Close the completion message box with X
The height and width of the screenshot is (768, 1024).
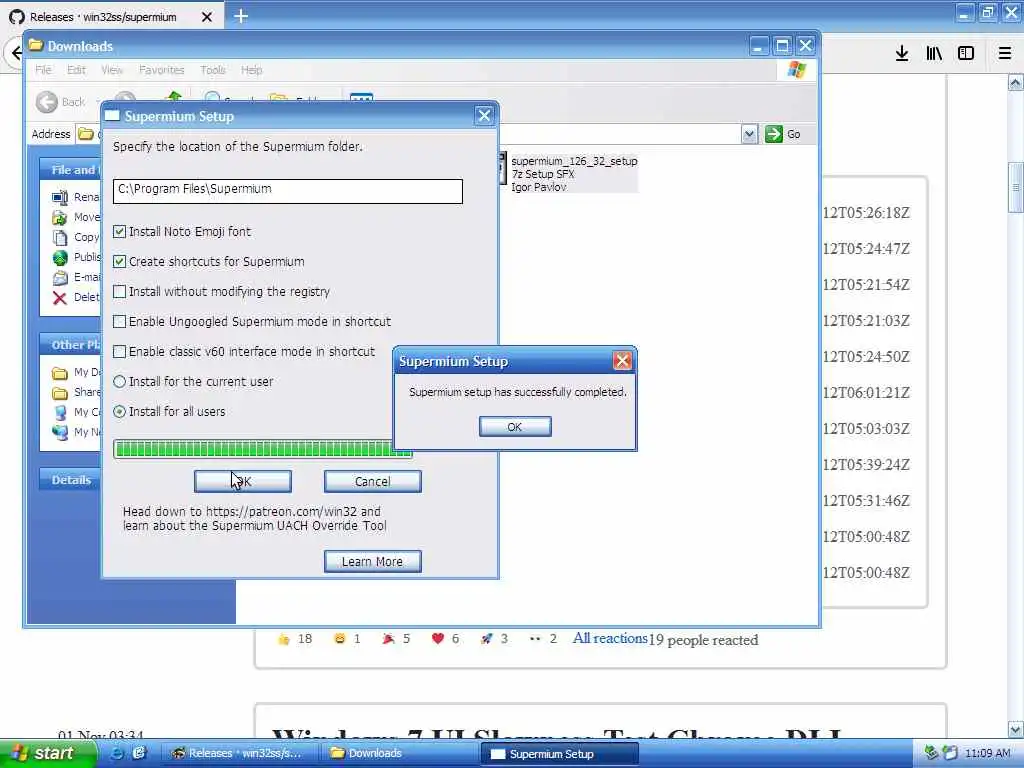[x=622, y=360]
